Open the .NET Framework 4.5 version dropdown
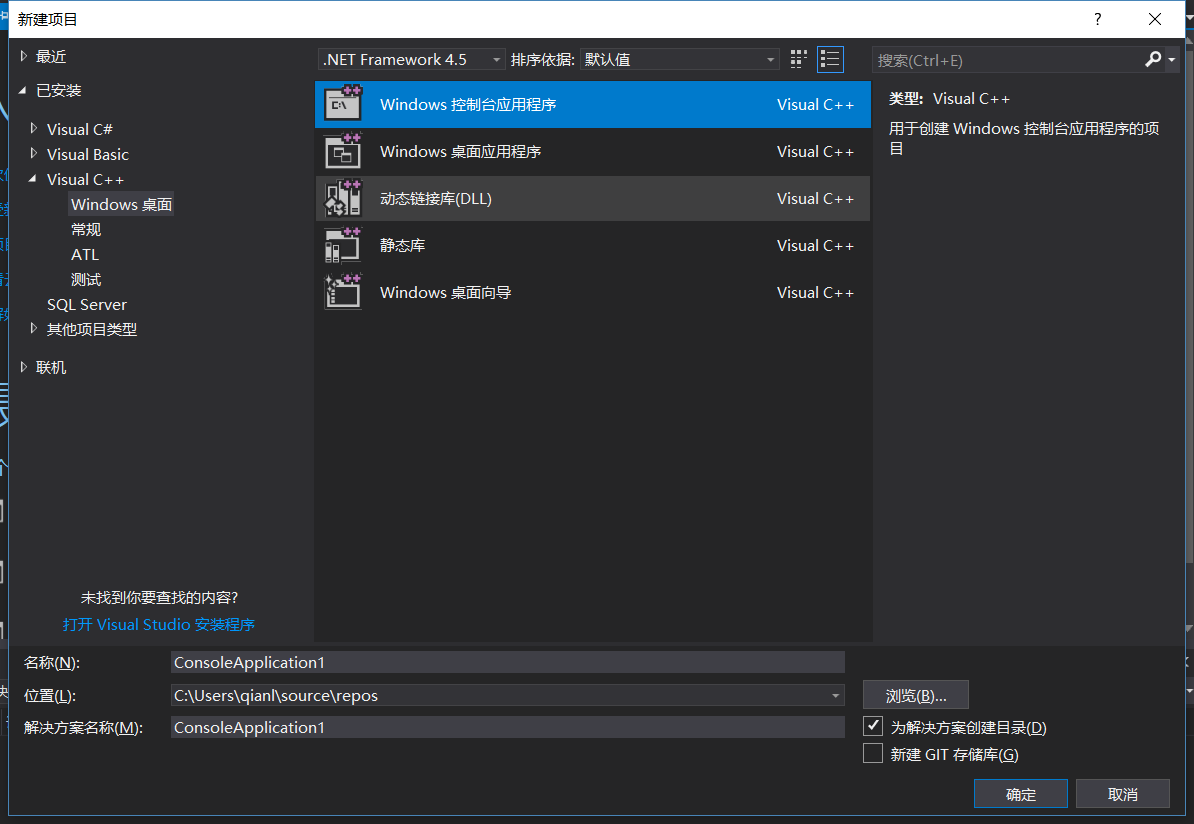The width and height of the screenshot is (1194, 824). pyautogui.click(x=411, y=59)
